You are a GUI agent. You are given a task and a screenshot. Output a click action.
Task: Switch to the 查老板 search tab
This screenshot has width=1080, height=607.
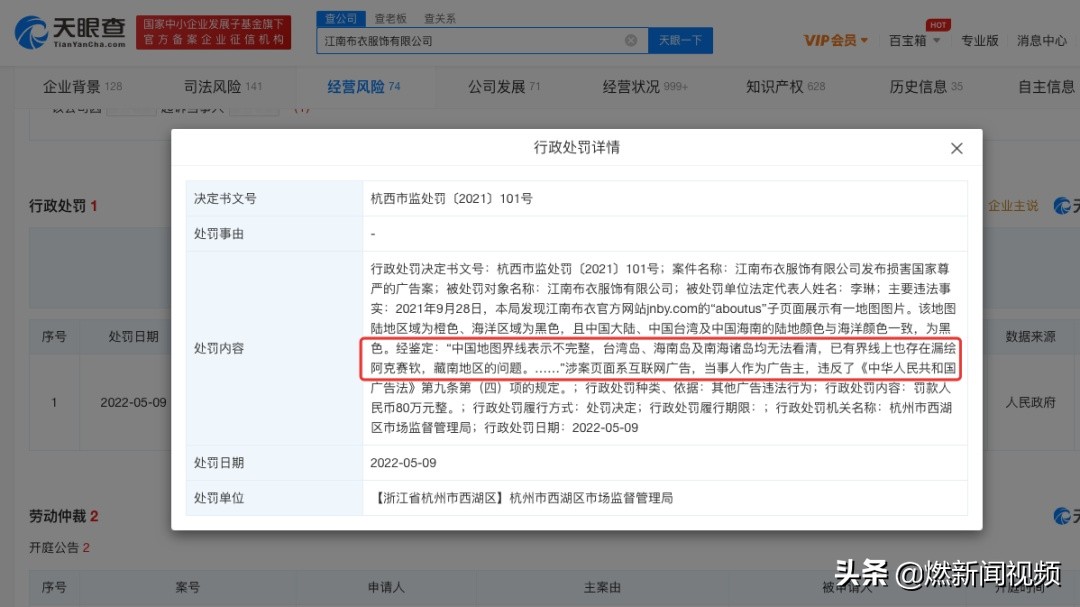point(390,17)
